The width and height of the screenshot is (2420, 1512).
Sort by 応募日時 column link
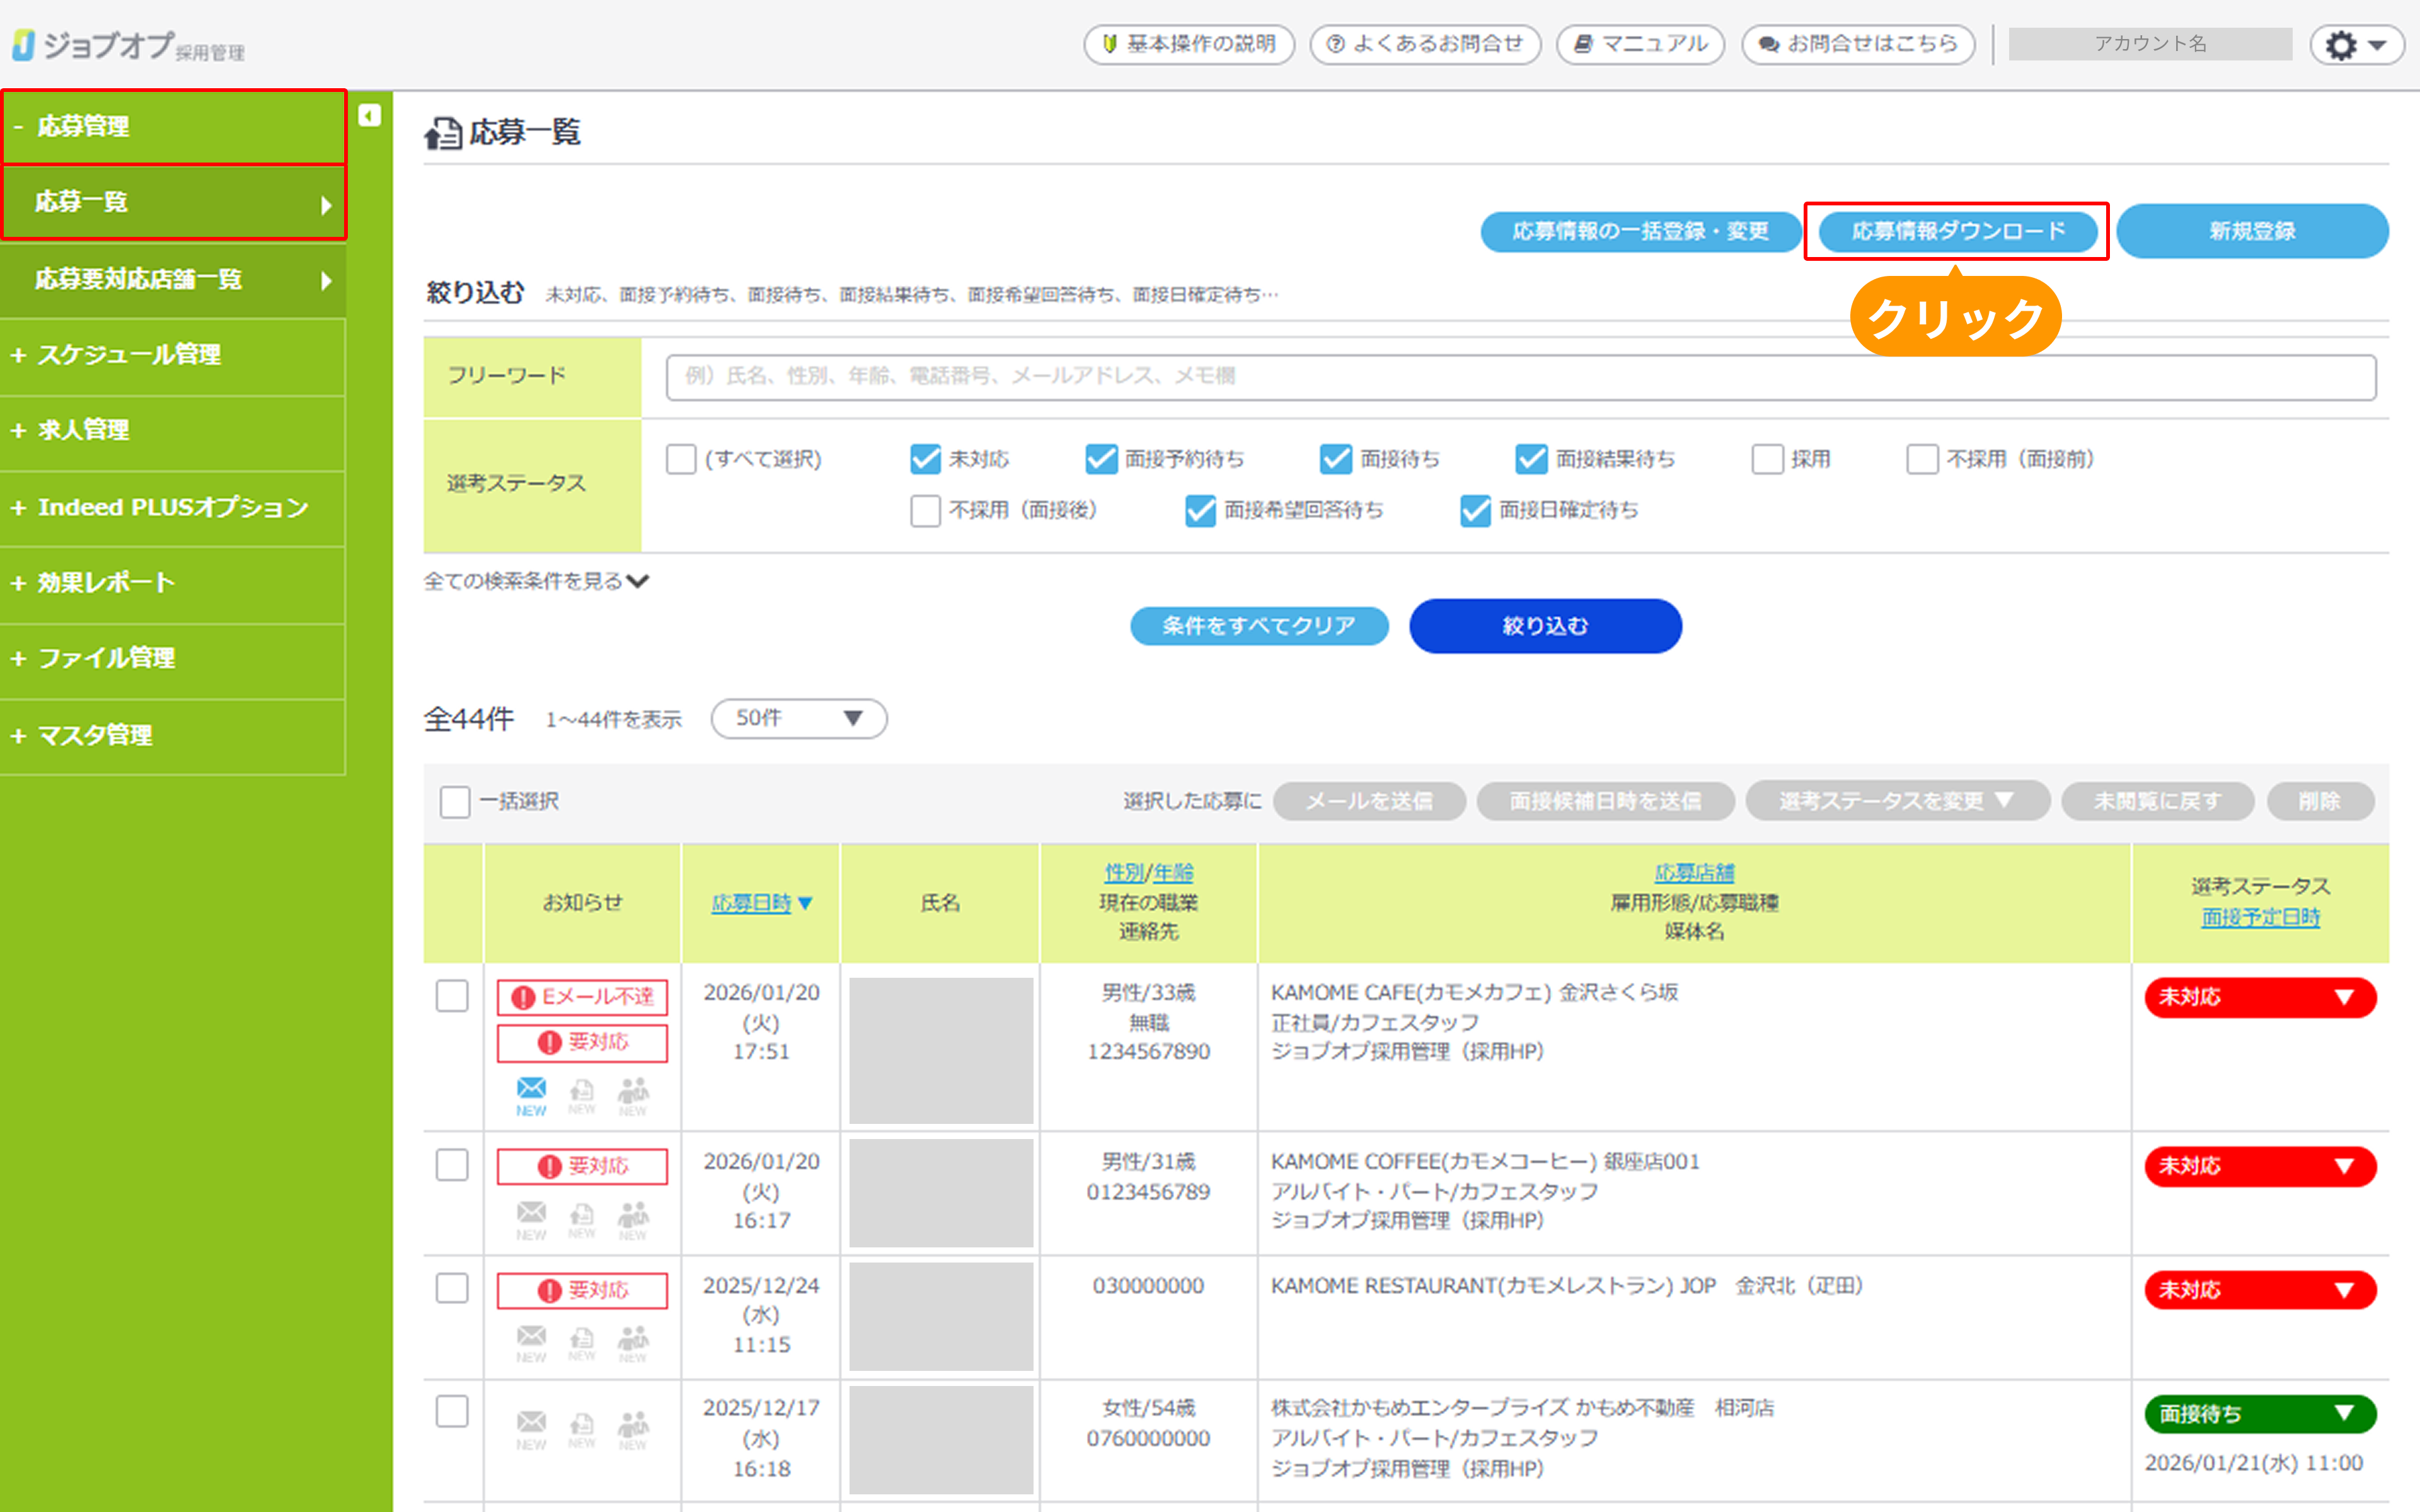tap(752, 903)
